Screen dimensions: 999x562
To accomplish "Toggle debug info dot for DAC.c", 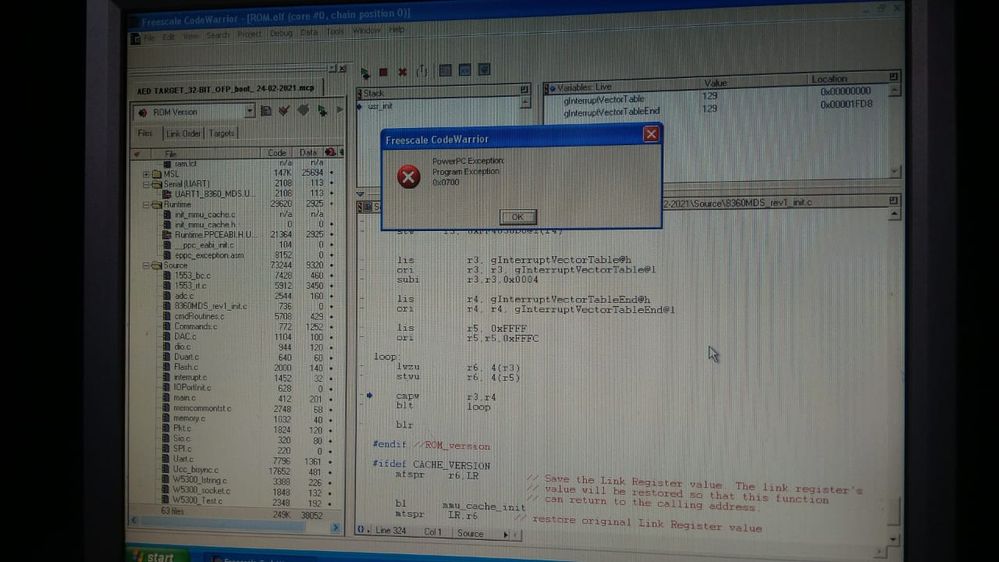I will coord(330,337).
